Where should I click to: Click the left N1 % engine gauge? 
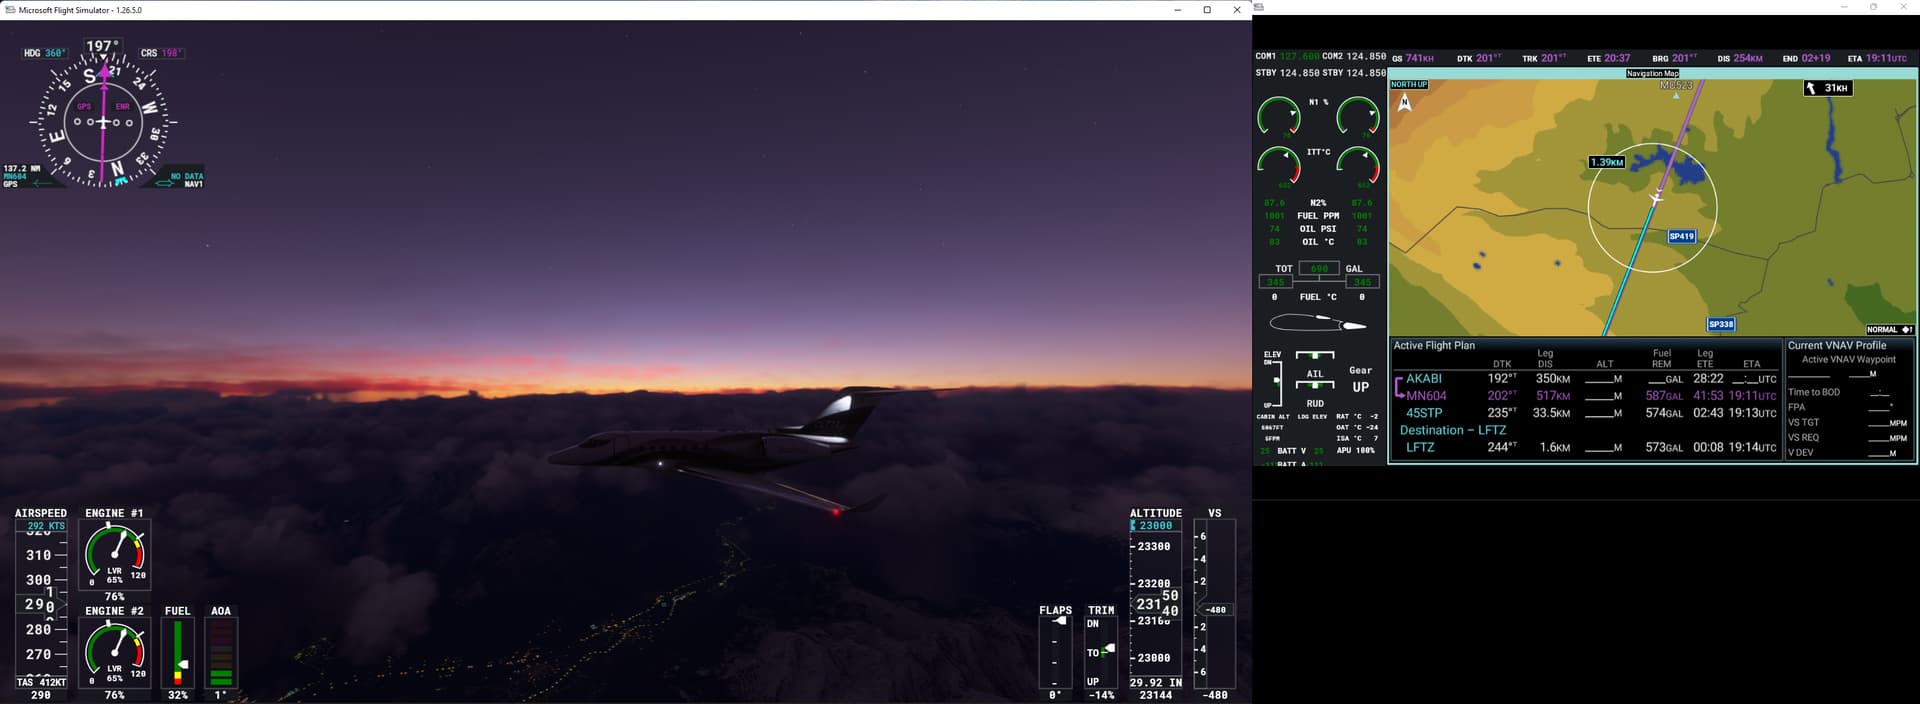(x=1279, y=118)
